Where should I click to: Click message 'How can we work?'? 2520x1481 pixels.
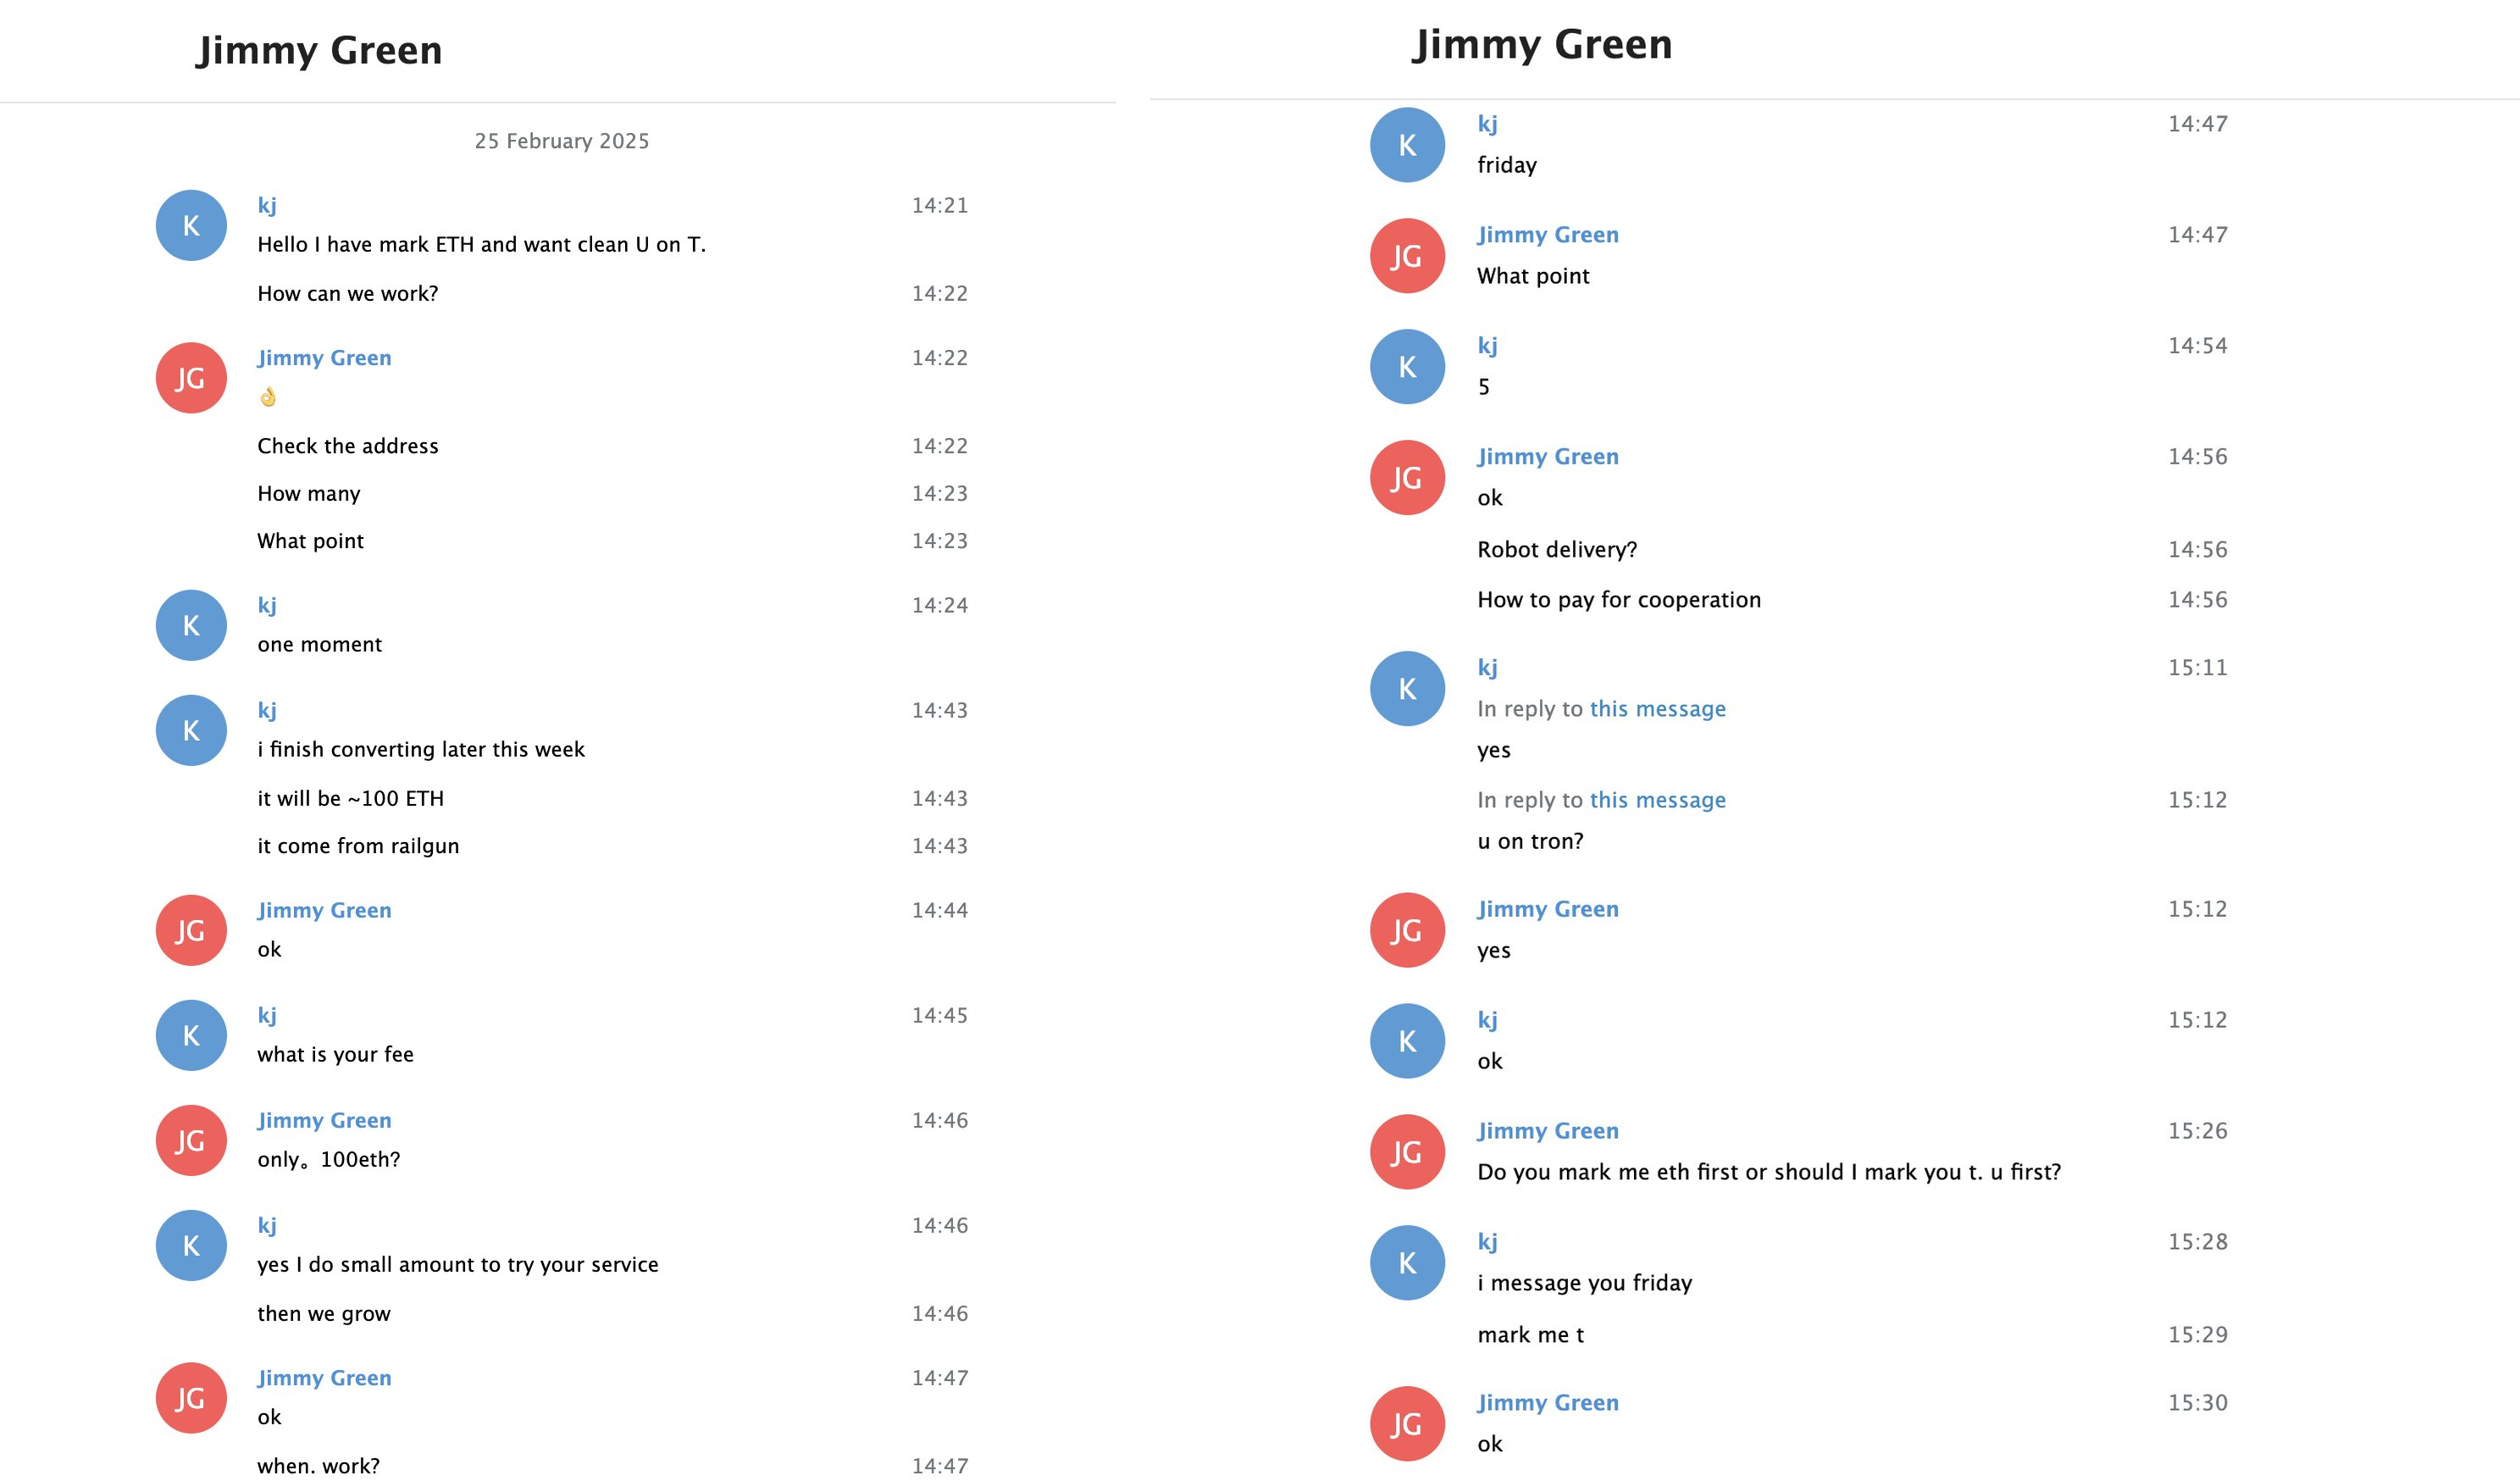tap(348, 294)
